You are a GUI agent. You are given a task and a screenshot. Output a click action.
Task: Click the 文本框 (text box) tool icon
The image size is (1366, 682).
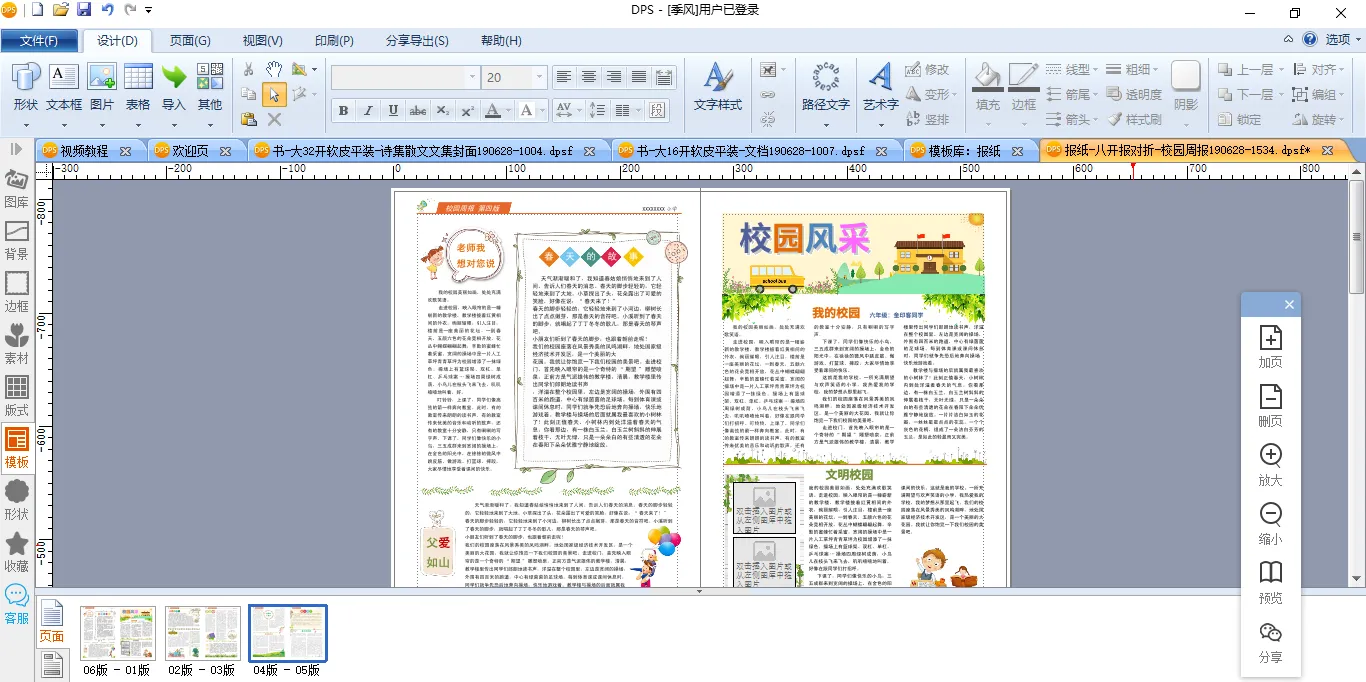tap(64, 78)
